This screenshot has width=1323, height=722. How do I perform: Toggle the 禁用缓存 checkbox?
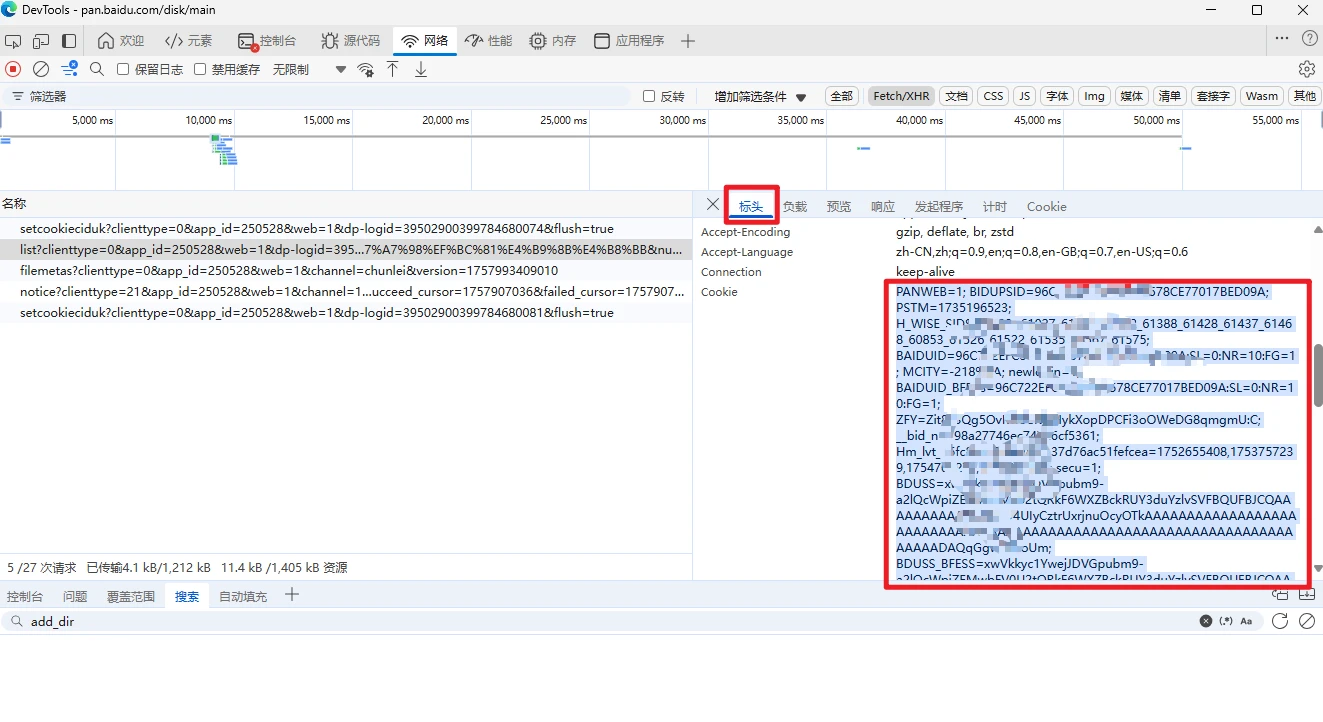pyautogui.click(x=200, y=69)
